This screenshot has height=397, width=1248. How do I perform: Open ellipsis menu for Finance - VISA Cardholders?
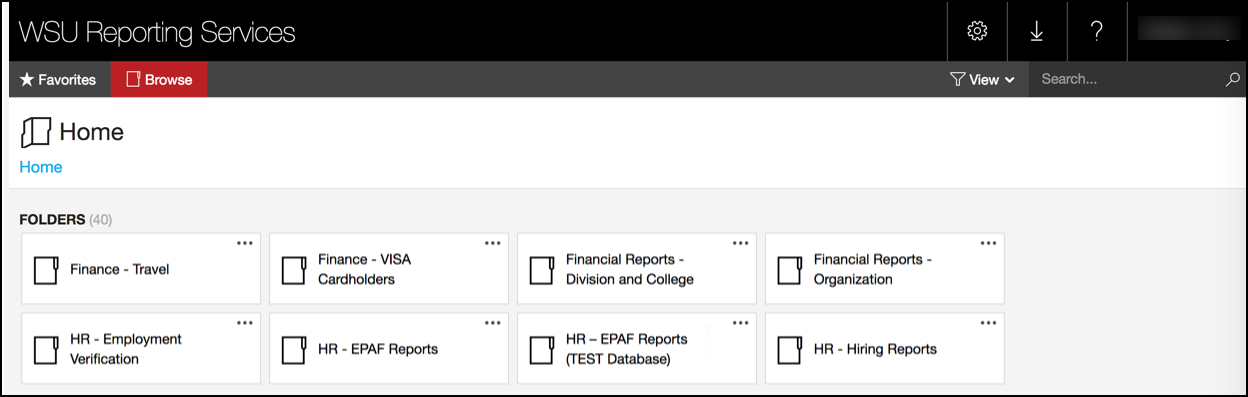click(x=493, y=243)
